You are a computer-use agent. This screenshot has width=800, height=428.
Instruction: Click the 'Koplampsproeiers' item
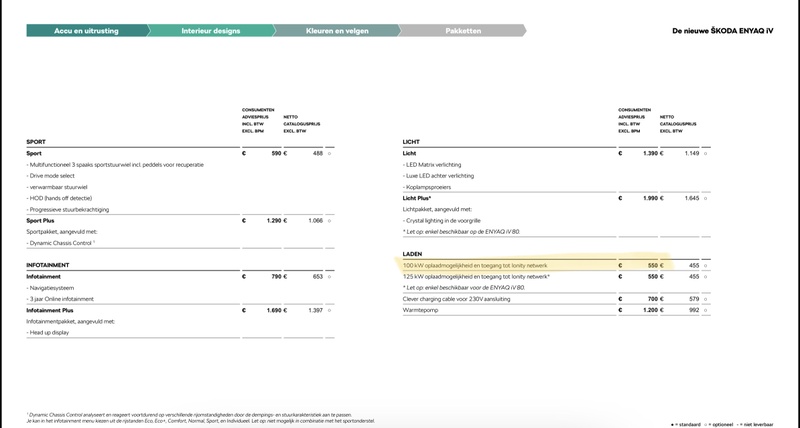pos(427,187)
